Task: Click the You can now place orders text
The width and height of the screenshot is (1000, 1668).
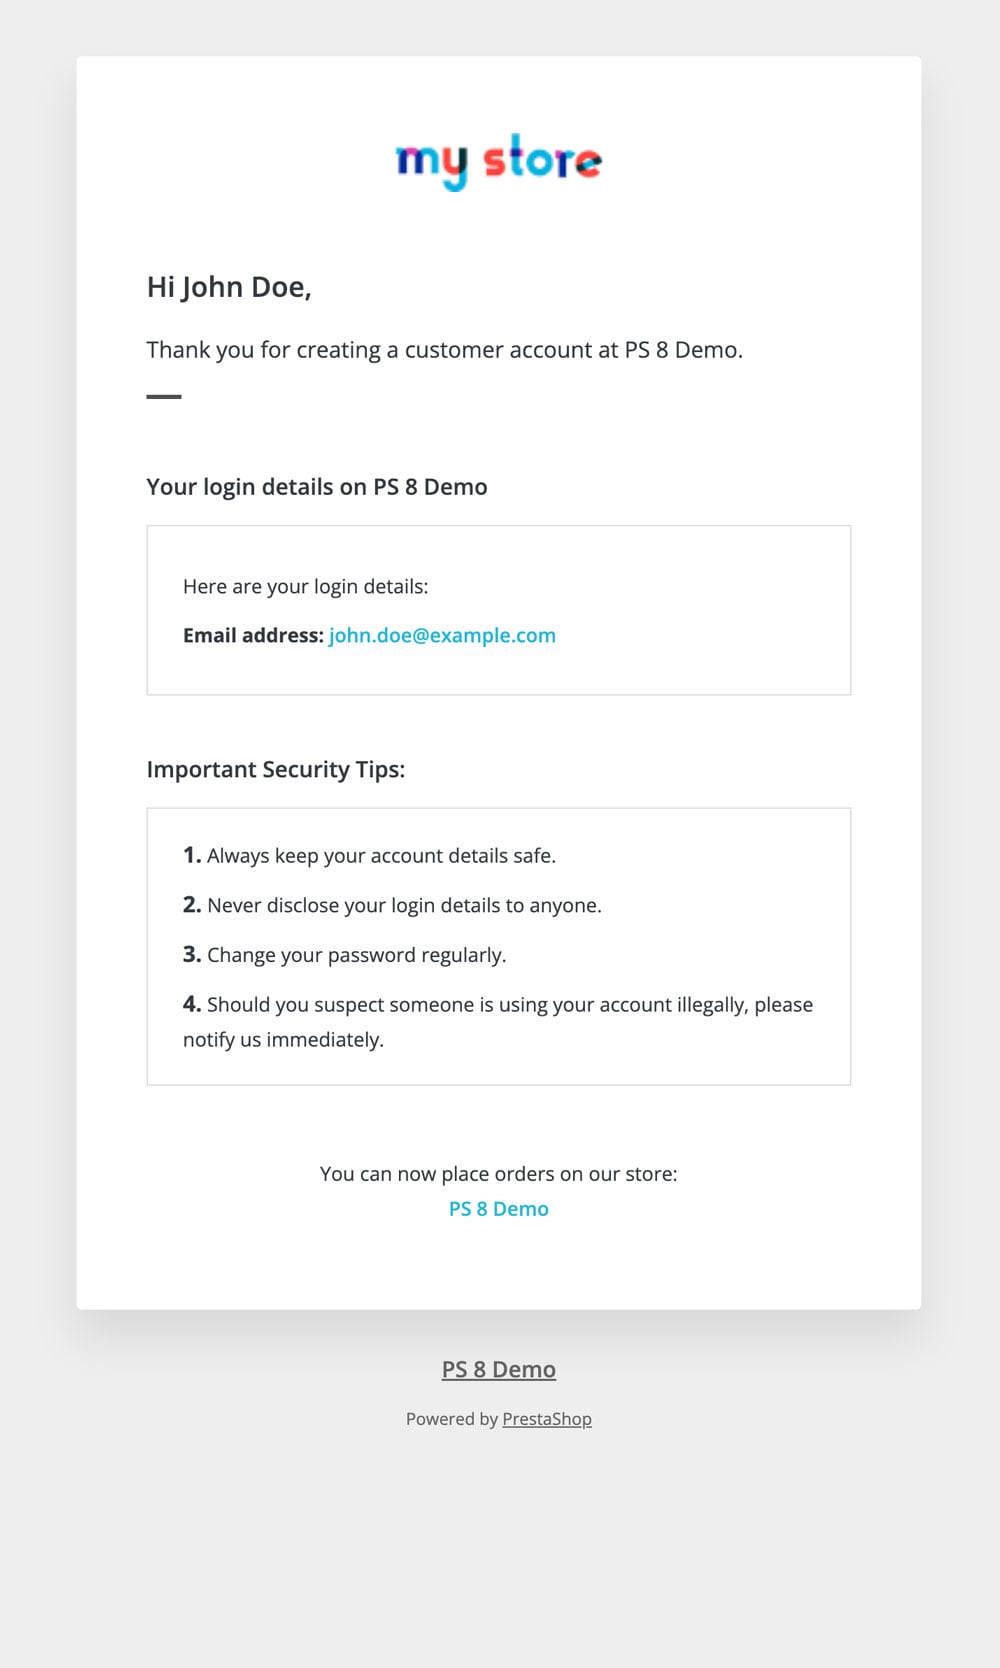Action: click(x=499, y=1174)
